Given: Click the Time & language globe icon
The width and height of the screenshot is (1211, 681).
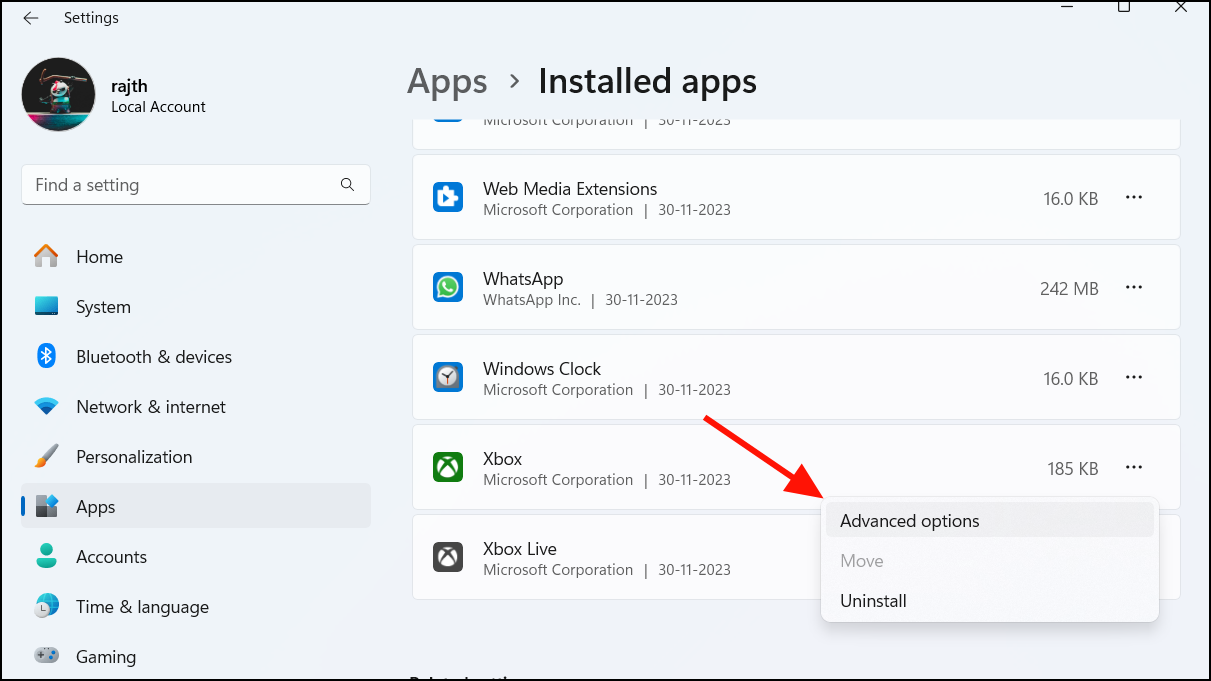Looking at the screenshot, I should click(x=46, y=607).
